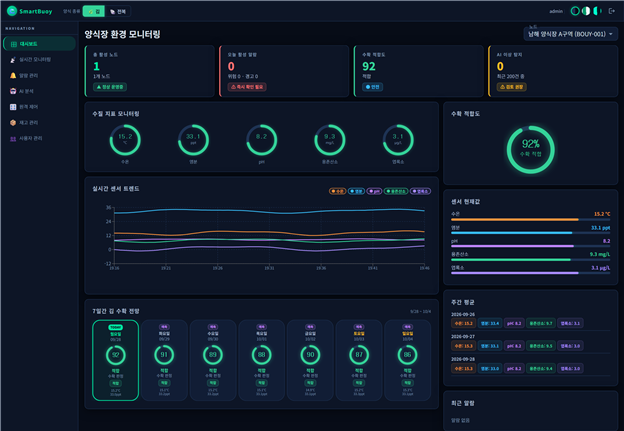Screen dimensions: 624x431
Task: Select the half-white circle theme icon
Action: [586, 11]
